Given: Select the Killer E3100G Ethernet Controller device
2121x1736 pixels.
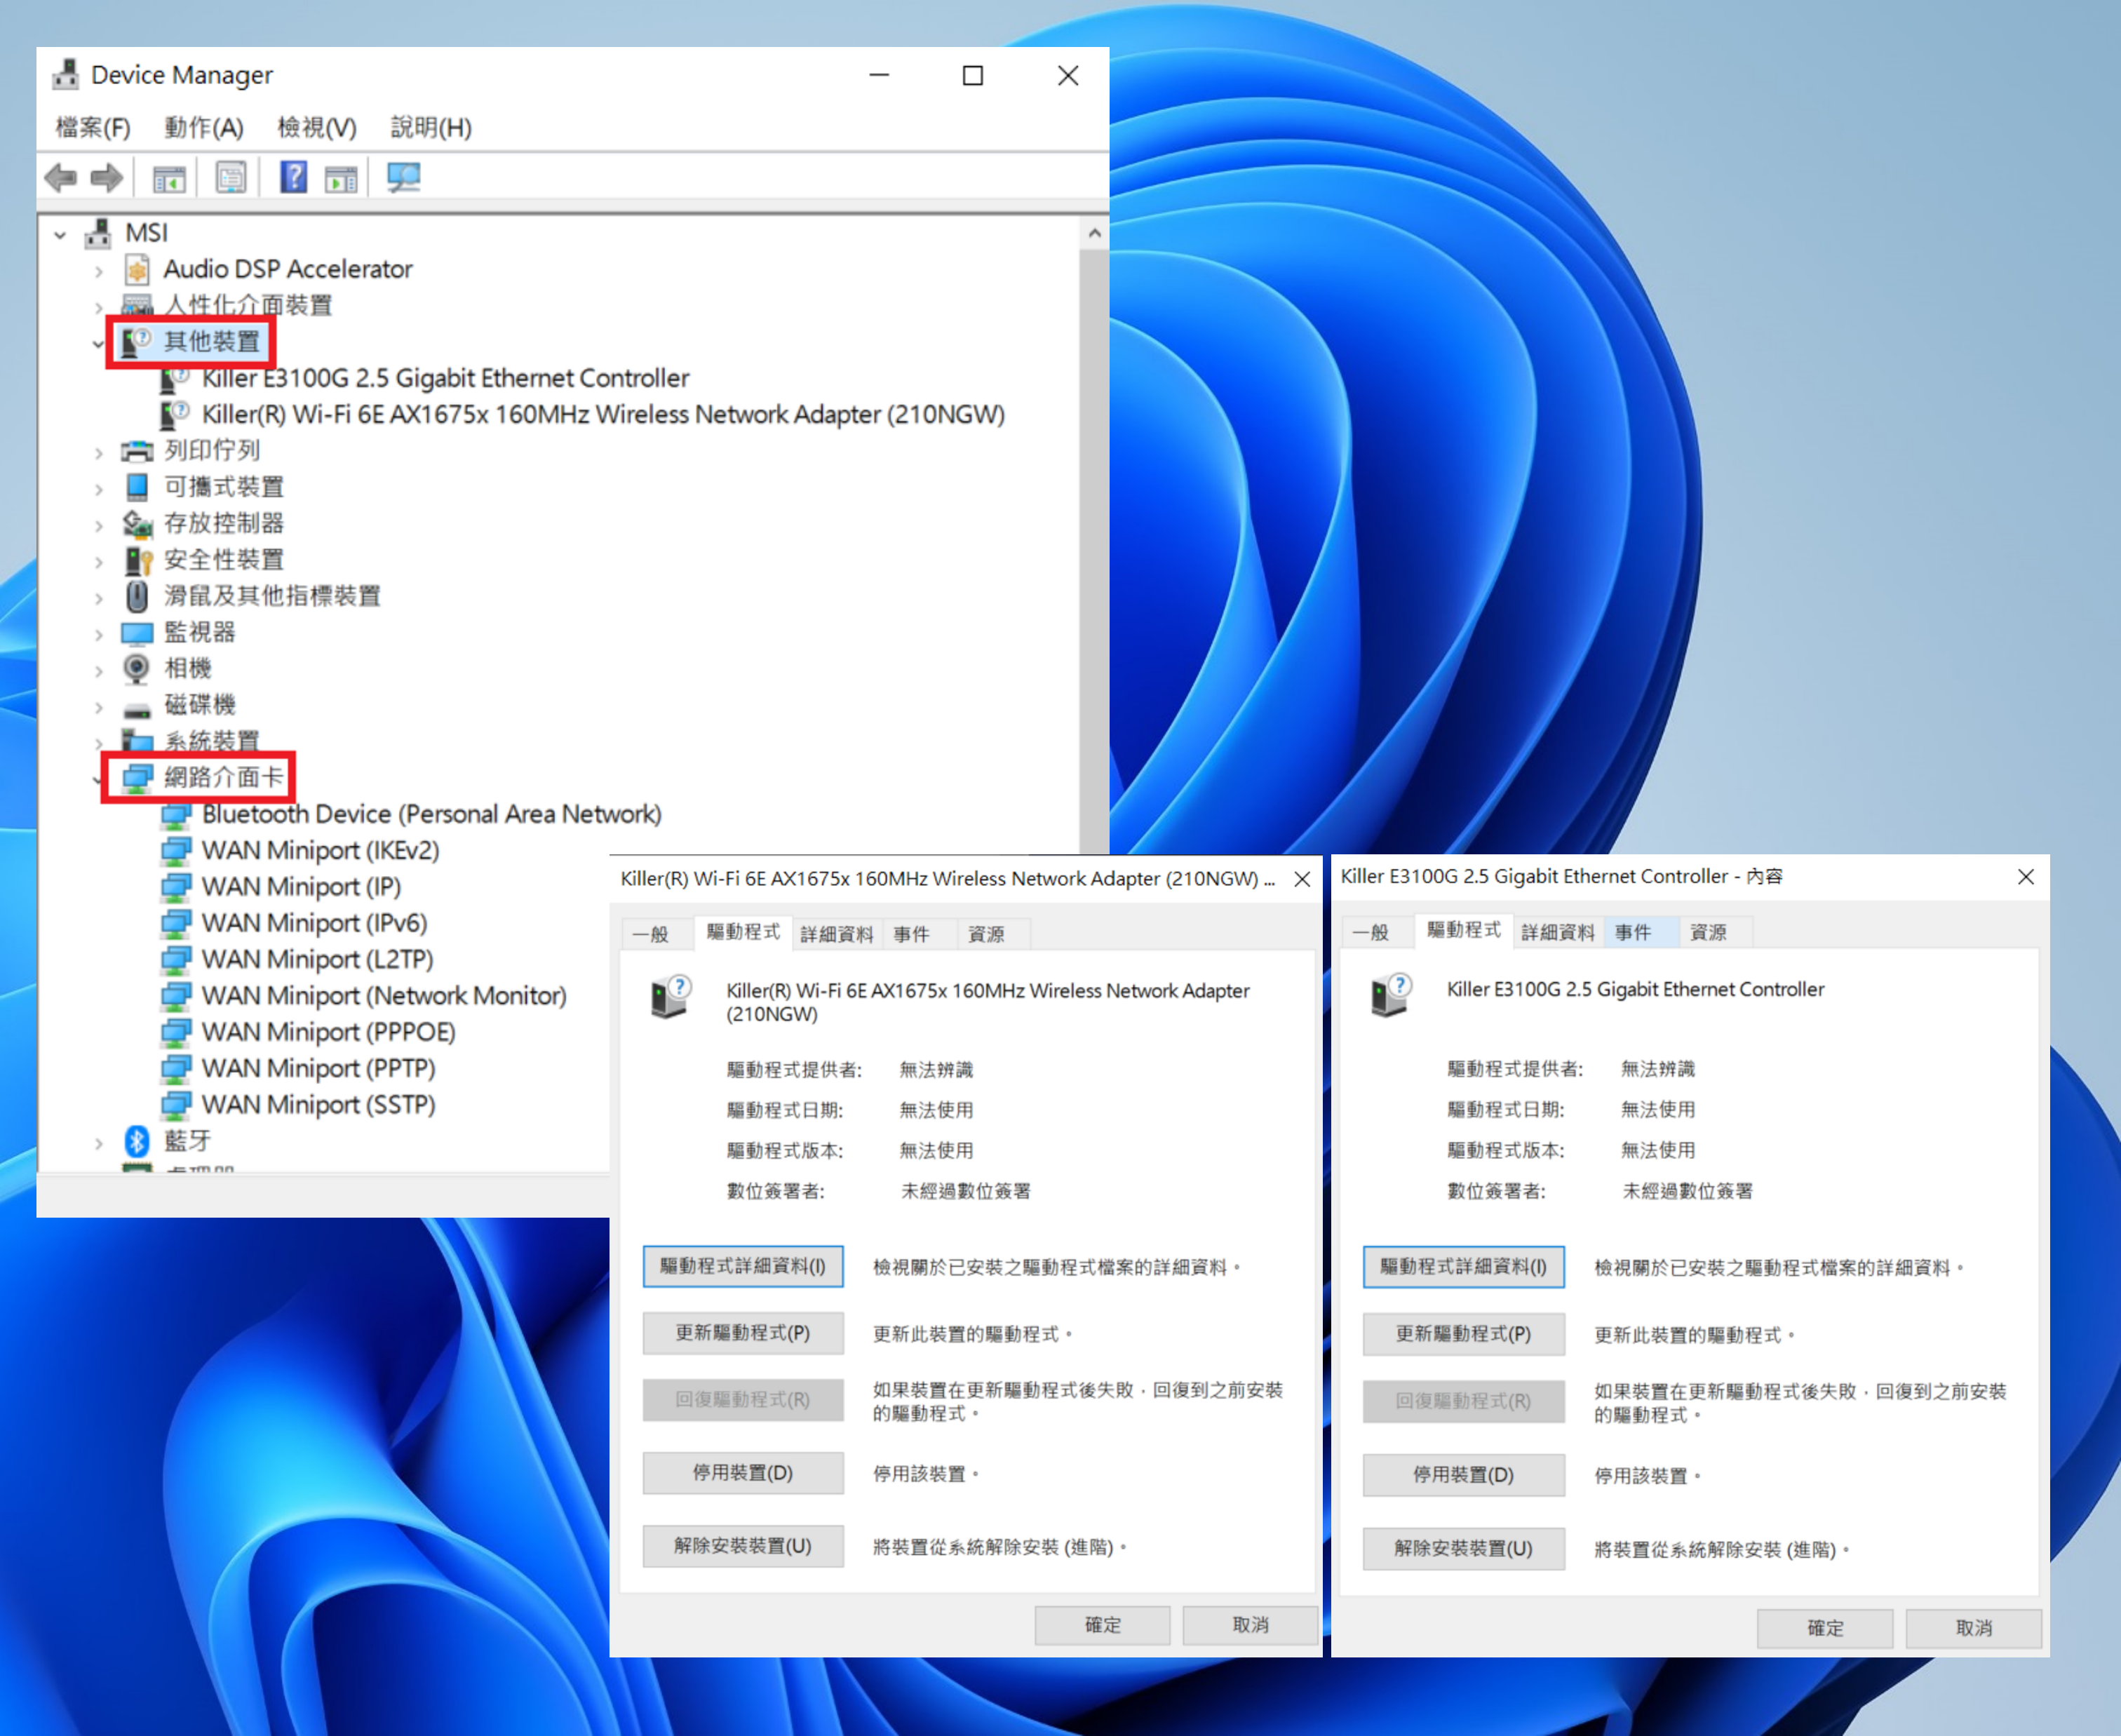Looking at the screenshot, I should [x=445, y=378].
